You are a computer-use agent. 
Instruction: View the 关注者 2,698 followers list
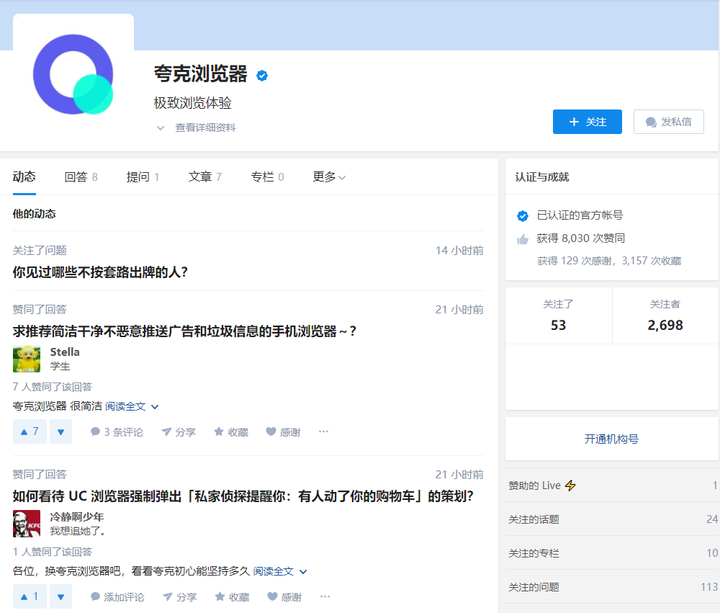click(x=665, y=315)
